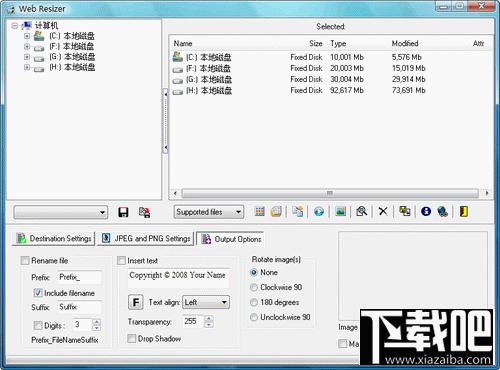Select the None rotation radio button
The width and height of the screenshot is (500, 370).
254,272
